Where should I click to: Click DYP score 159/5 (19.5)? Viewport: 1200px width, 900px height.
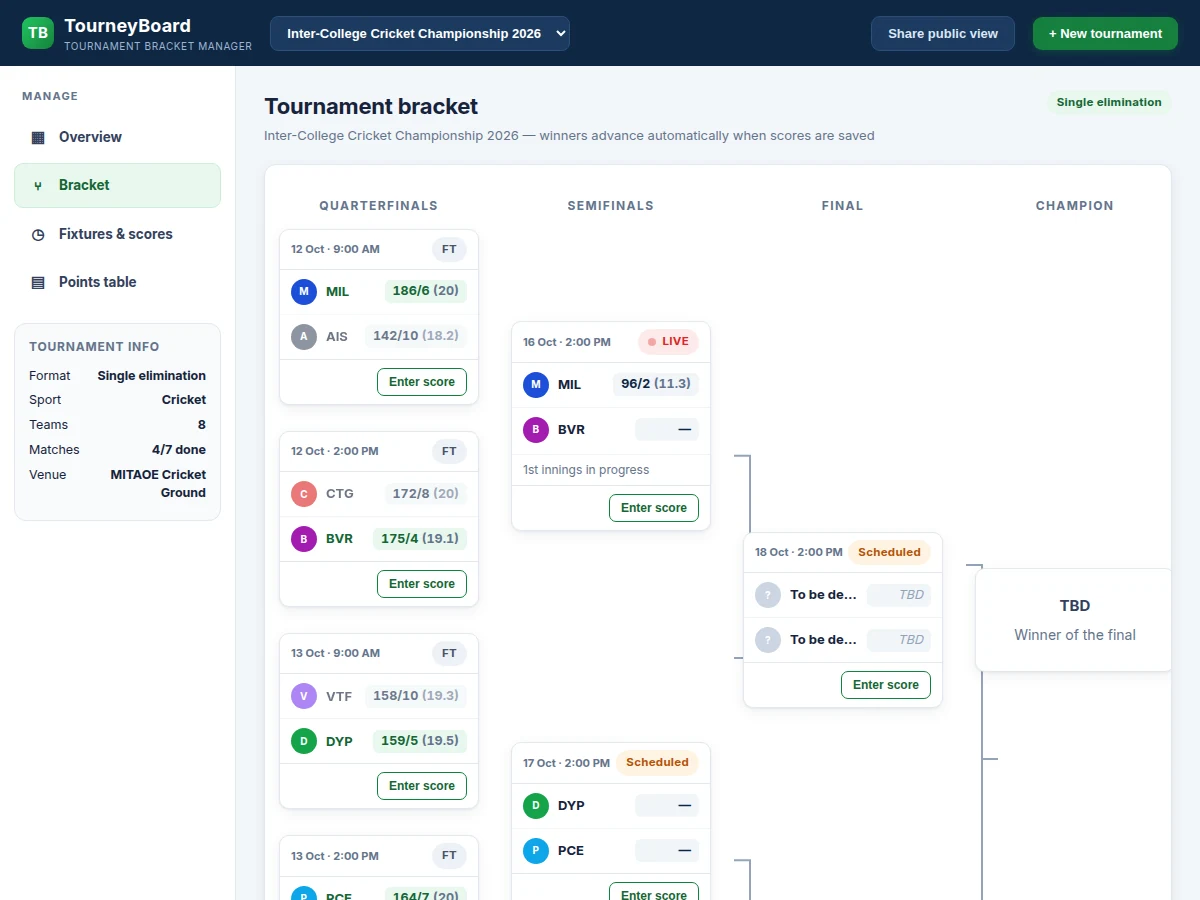[x=420, y=740]
